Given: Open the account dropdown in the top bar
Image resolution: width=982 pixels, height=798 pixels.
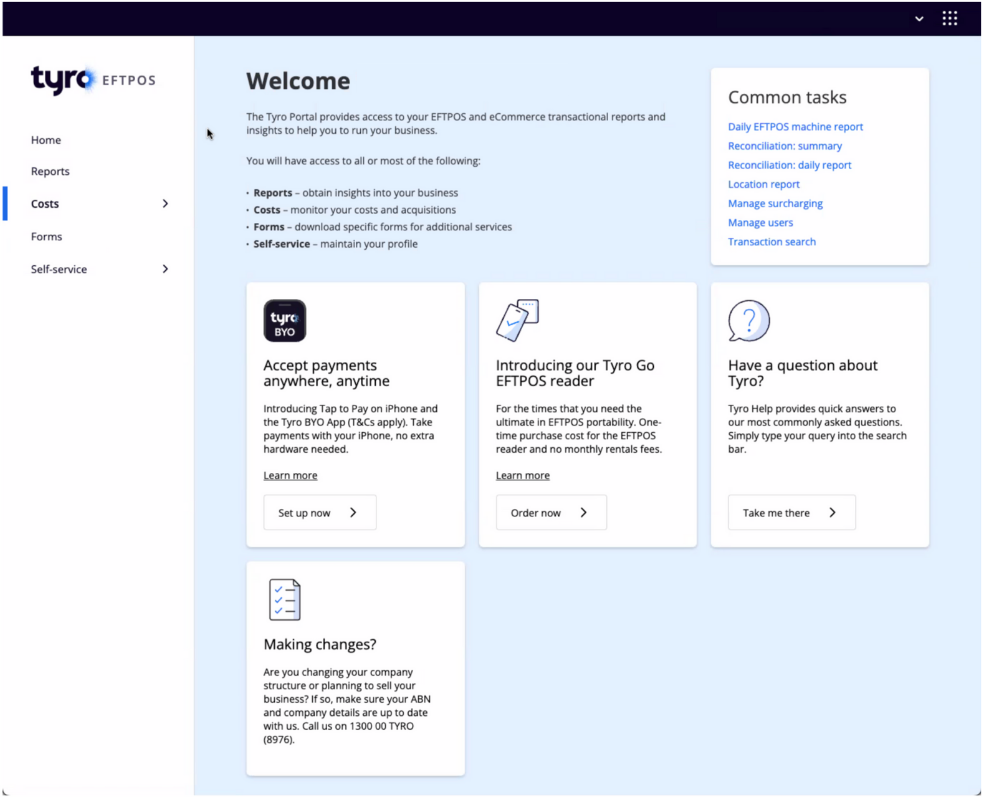Looking at the screenshot, I should pos(919,19).
